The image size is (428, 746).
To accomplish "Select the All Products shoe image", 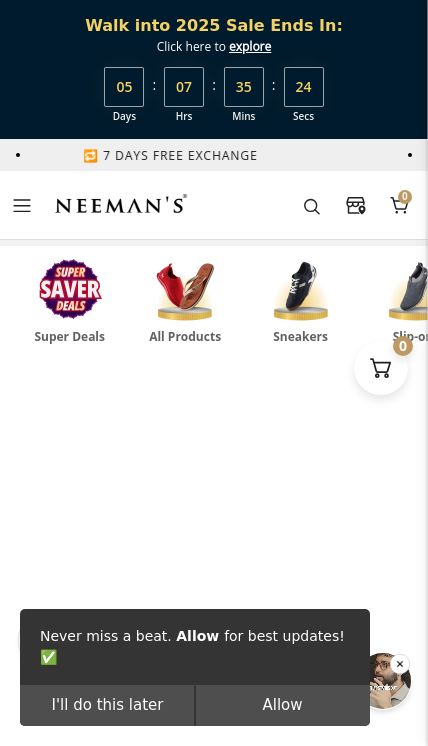I will (x=185, y=290).
